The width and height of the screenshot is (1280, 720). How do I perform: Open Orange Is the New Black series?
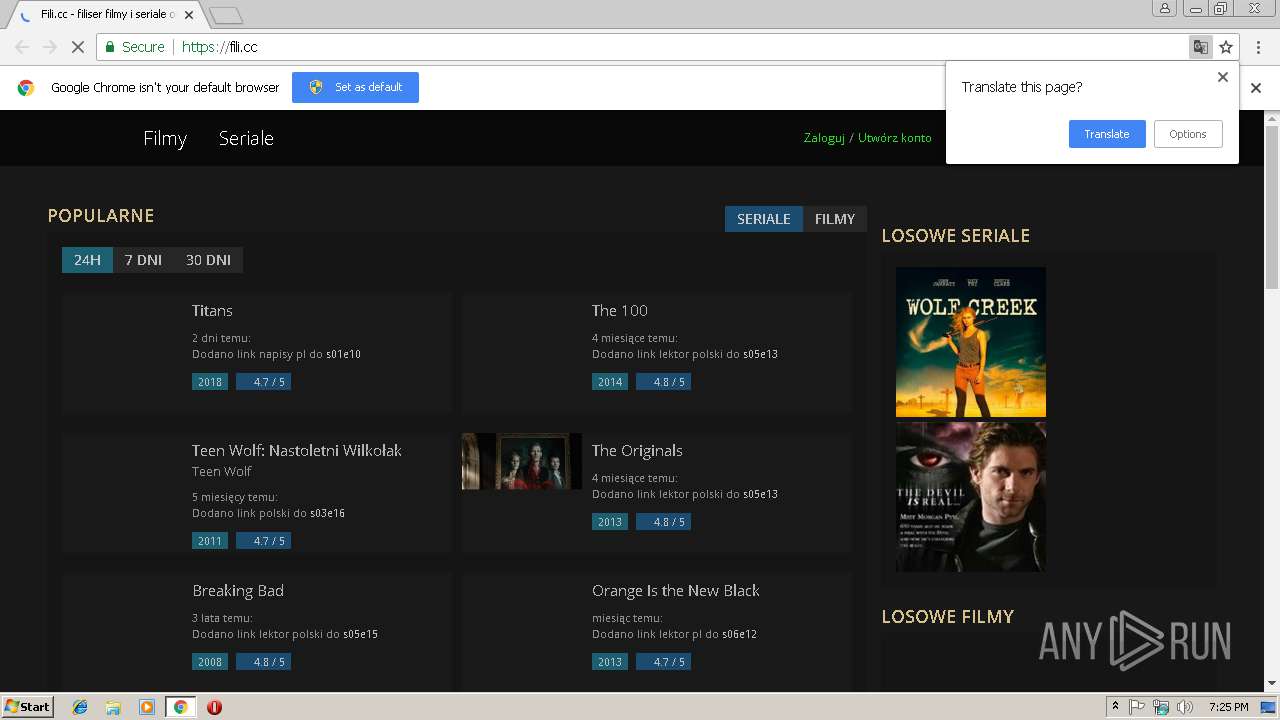(x=676, y=591)
